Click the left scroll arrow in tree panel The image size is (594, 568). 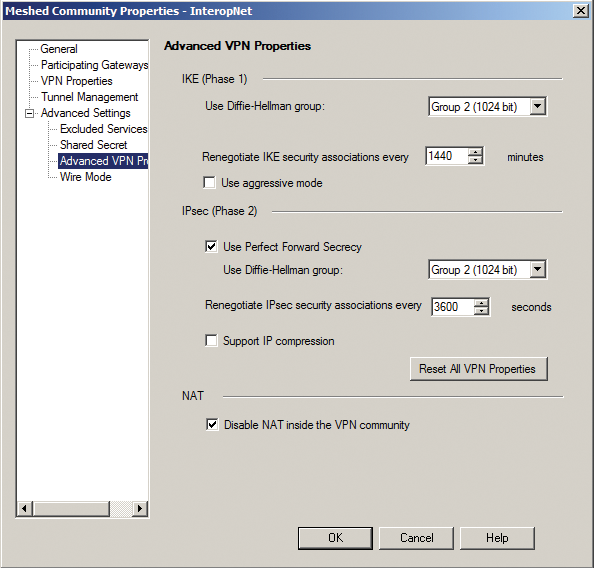tap(25, 508)
